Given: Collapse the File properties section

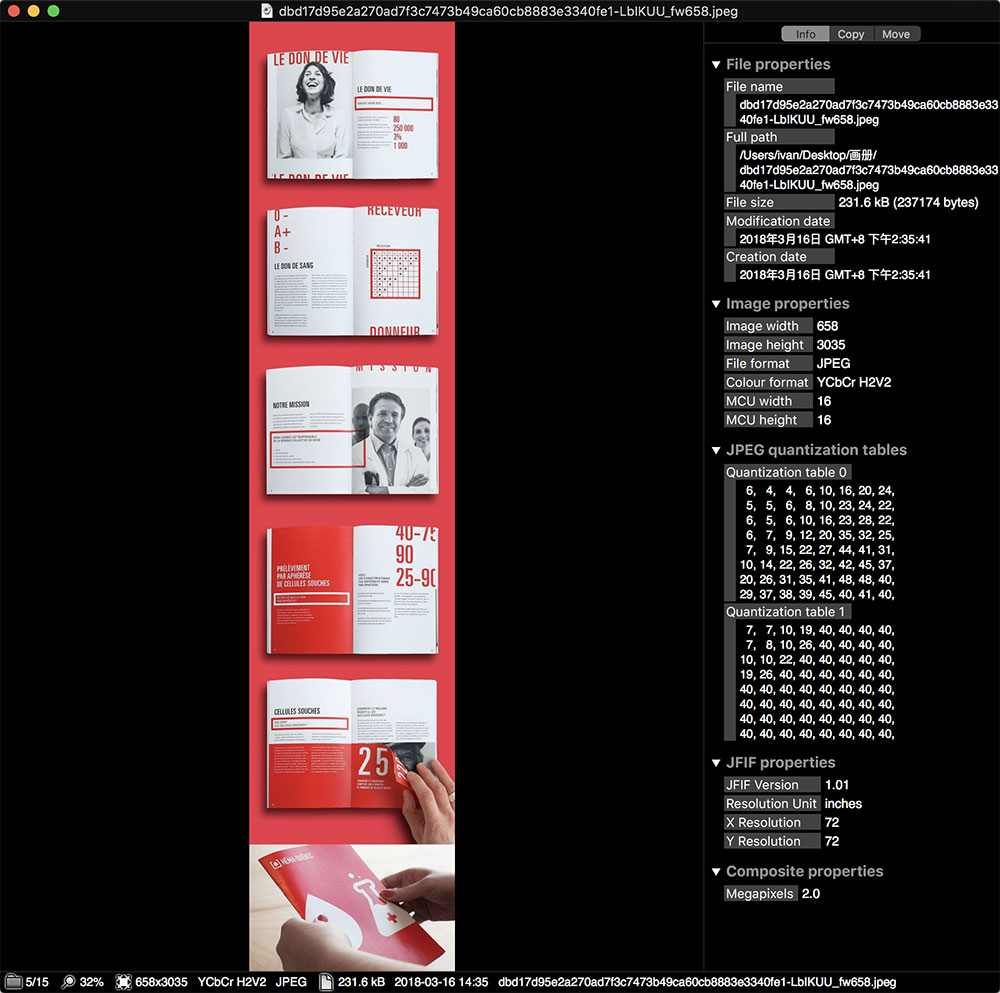Looking at the screenshot, I should 716,65.
